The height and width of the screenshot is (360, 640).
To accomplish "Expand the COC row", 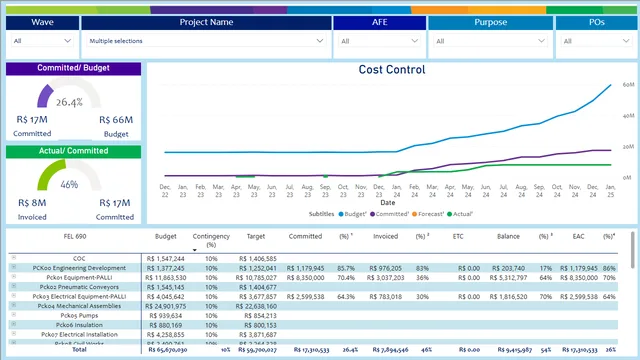I will [x=13, y=258].
